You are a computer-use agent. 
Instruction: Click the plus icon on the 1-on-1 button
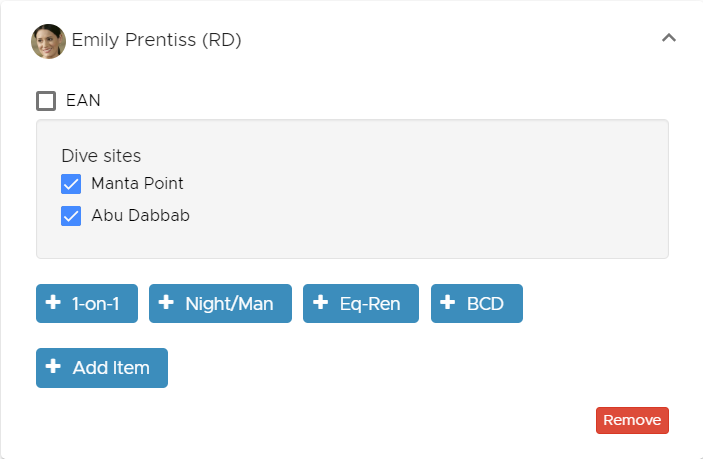point(53,302)
